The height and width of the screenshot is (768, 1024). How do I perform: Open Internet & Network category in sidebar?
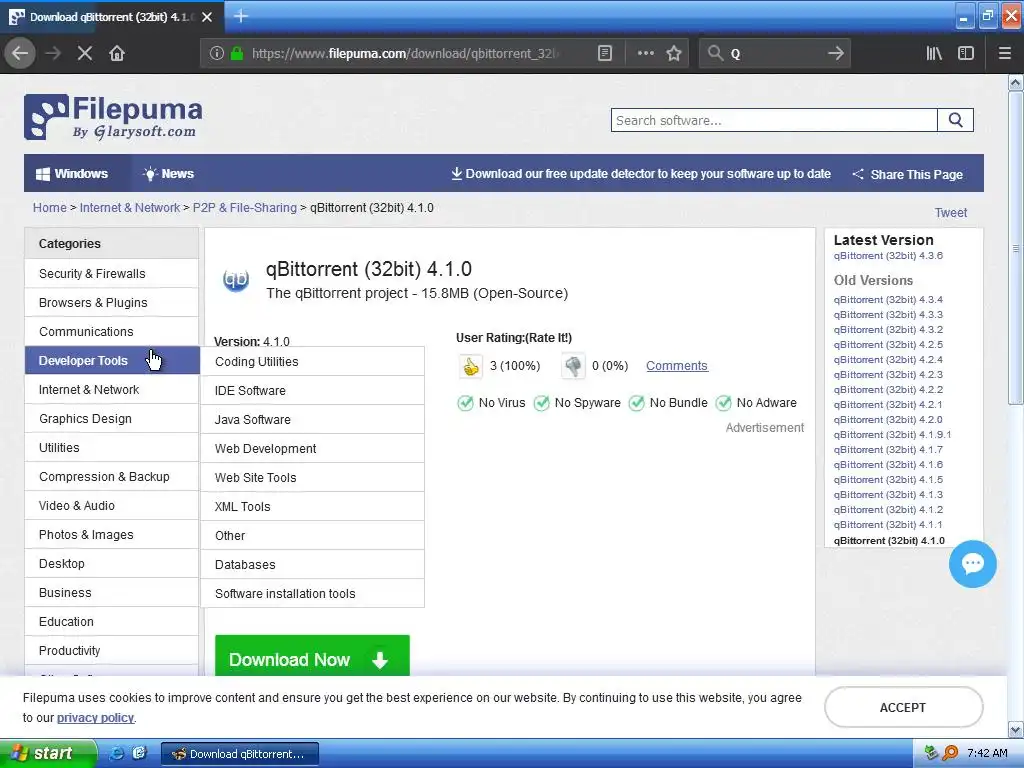(112, 389)
